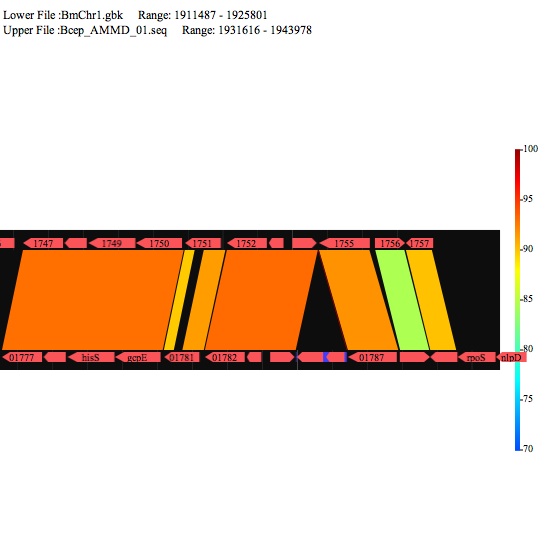Click the 01787 gene arrow
This screenshot has height=550, width=550.
[x=372, y=357]
